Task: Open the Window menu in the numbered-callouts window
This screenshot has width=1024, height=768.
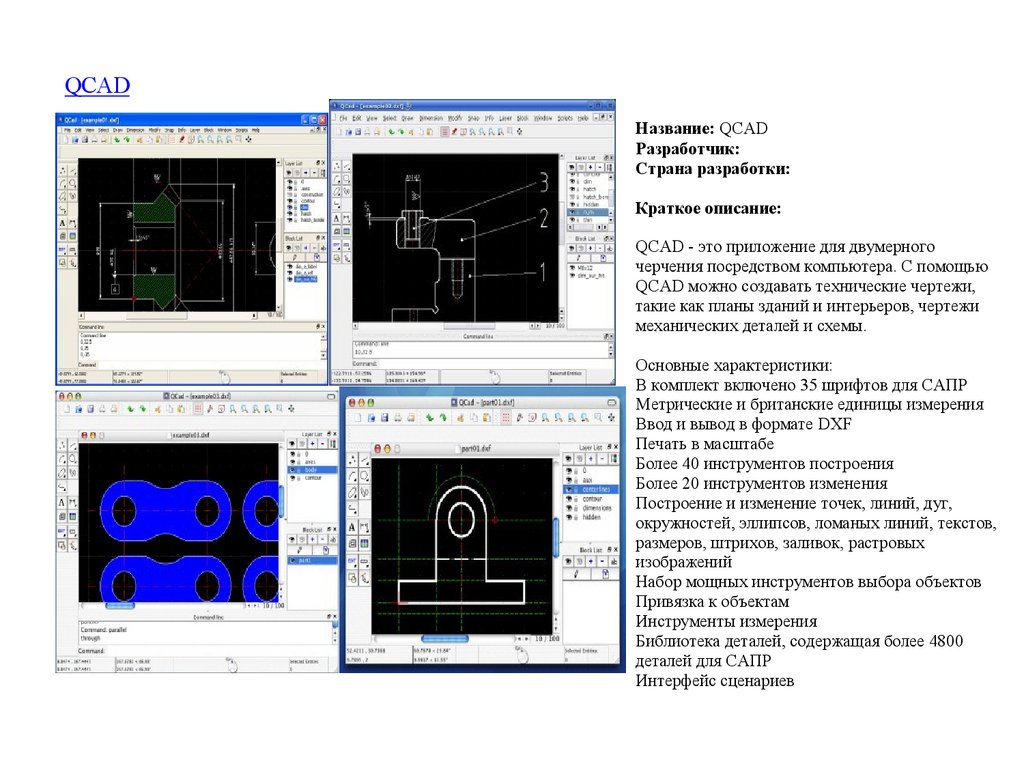Action: [543, 118]
